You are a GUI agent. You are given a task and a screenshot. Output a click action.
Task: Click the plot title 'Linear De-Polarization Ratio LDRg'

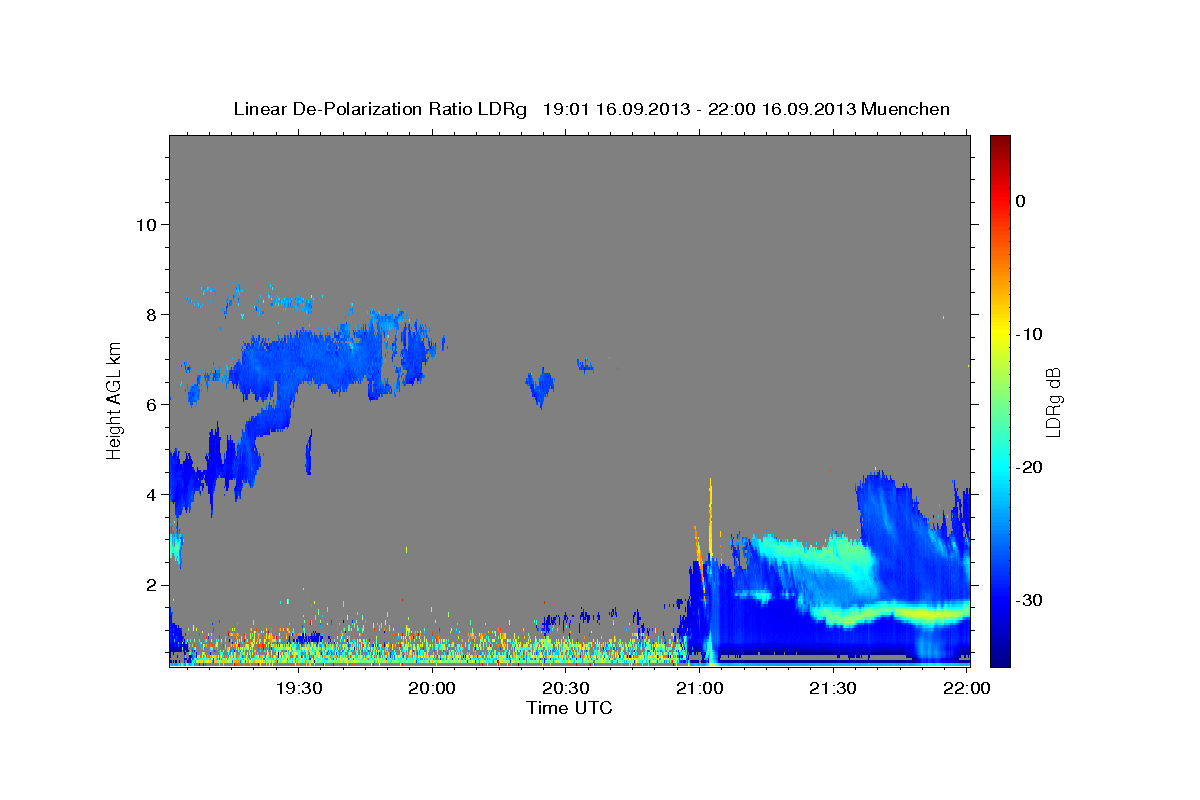(x=380, y=109)
